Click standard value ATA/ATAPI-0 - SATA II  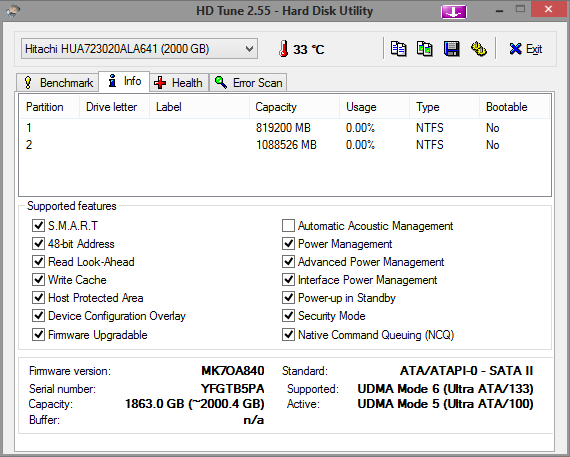(466, 370)
